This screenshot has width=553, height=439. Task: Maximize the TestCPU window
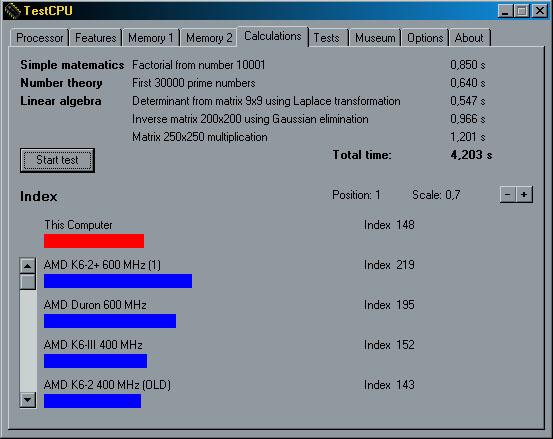(x=521, y=11)
